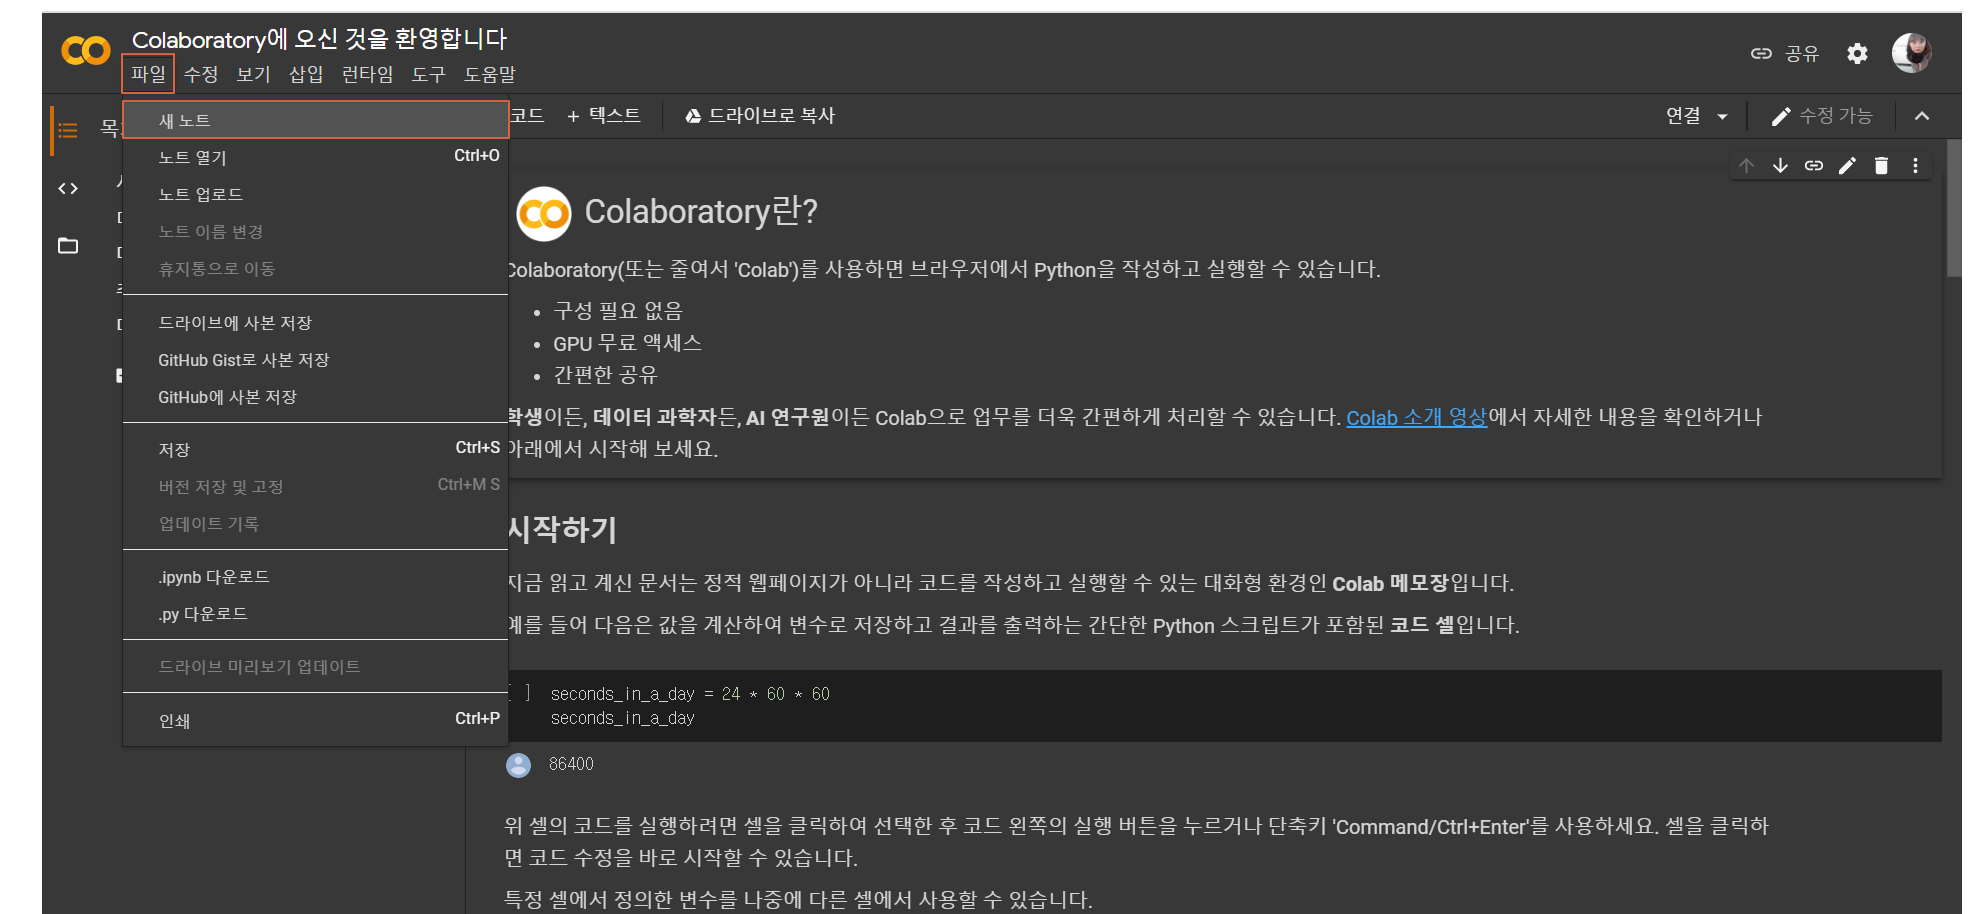The height and width of the screenshot is (914, 1968).
Task: Open the user account avatar
Action: click(x=1911, y=52)
